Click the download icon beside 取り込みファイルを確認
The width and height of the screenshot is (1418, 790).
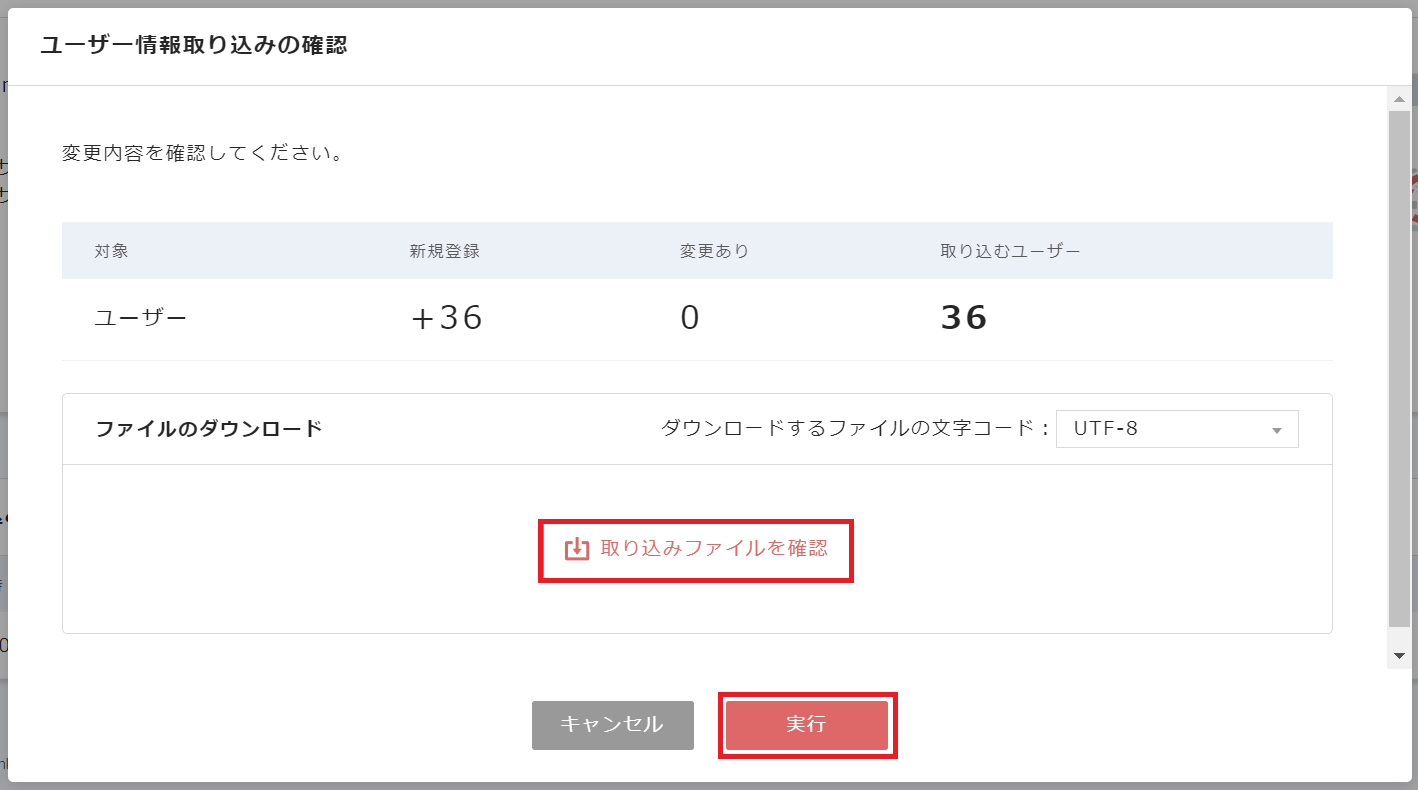click(575, 550)
